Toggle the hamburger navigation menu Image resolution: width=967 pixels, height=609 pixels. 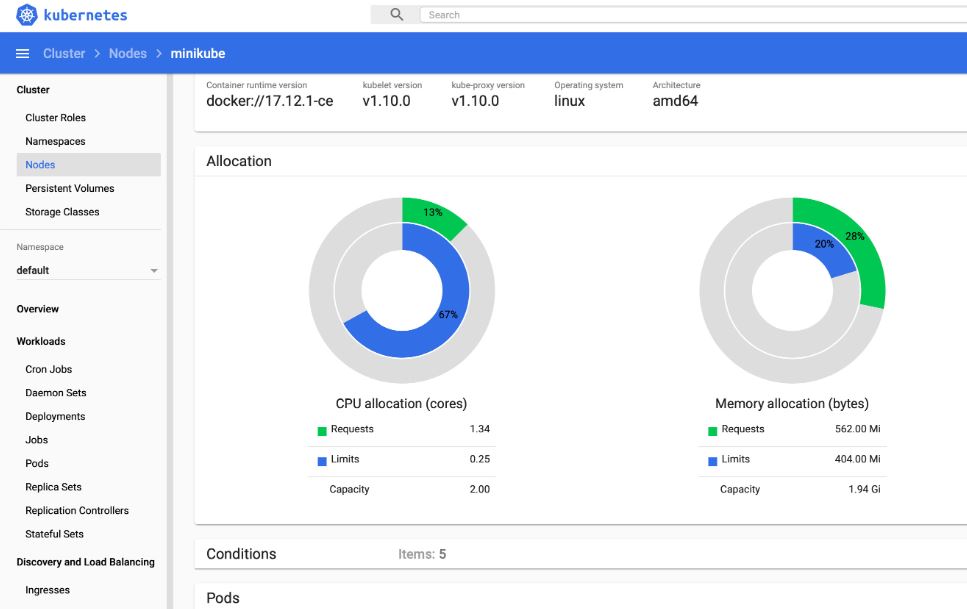22,54
